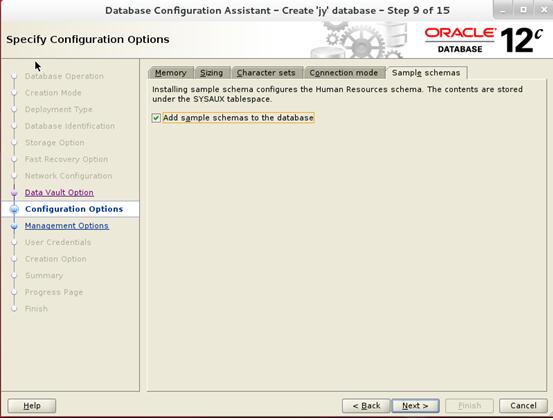Click the Configuration Options step bullet icon
The width and height of the screenshot is (553, 420).
click(x=14, y=209)
